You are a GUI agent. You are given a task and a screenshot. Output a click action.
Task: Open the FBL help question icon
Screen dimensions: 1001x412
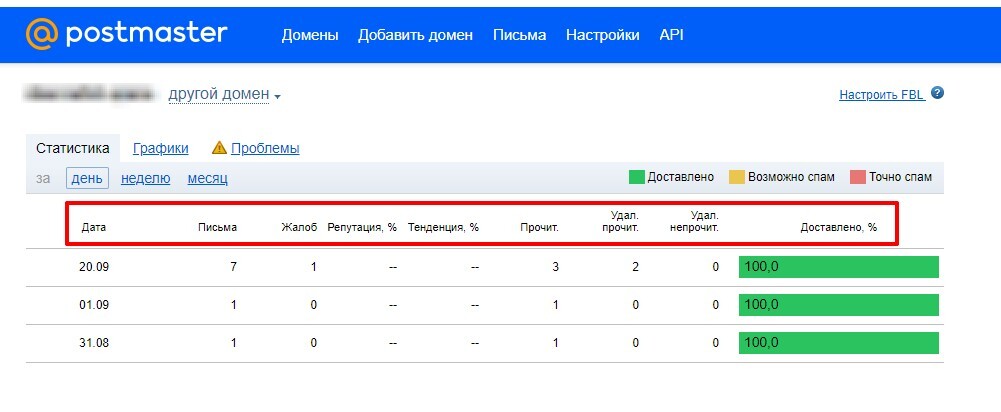[x=937, y=93]
